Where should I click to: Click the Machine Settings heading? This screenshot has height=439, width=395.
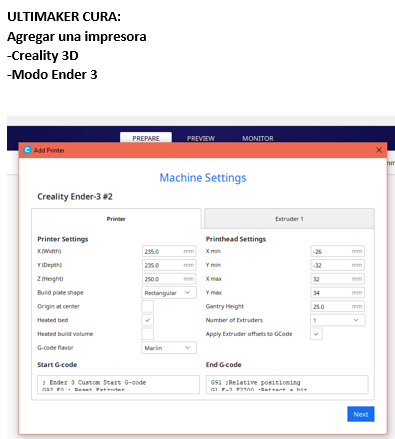click(x=203, y=178)
